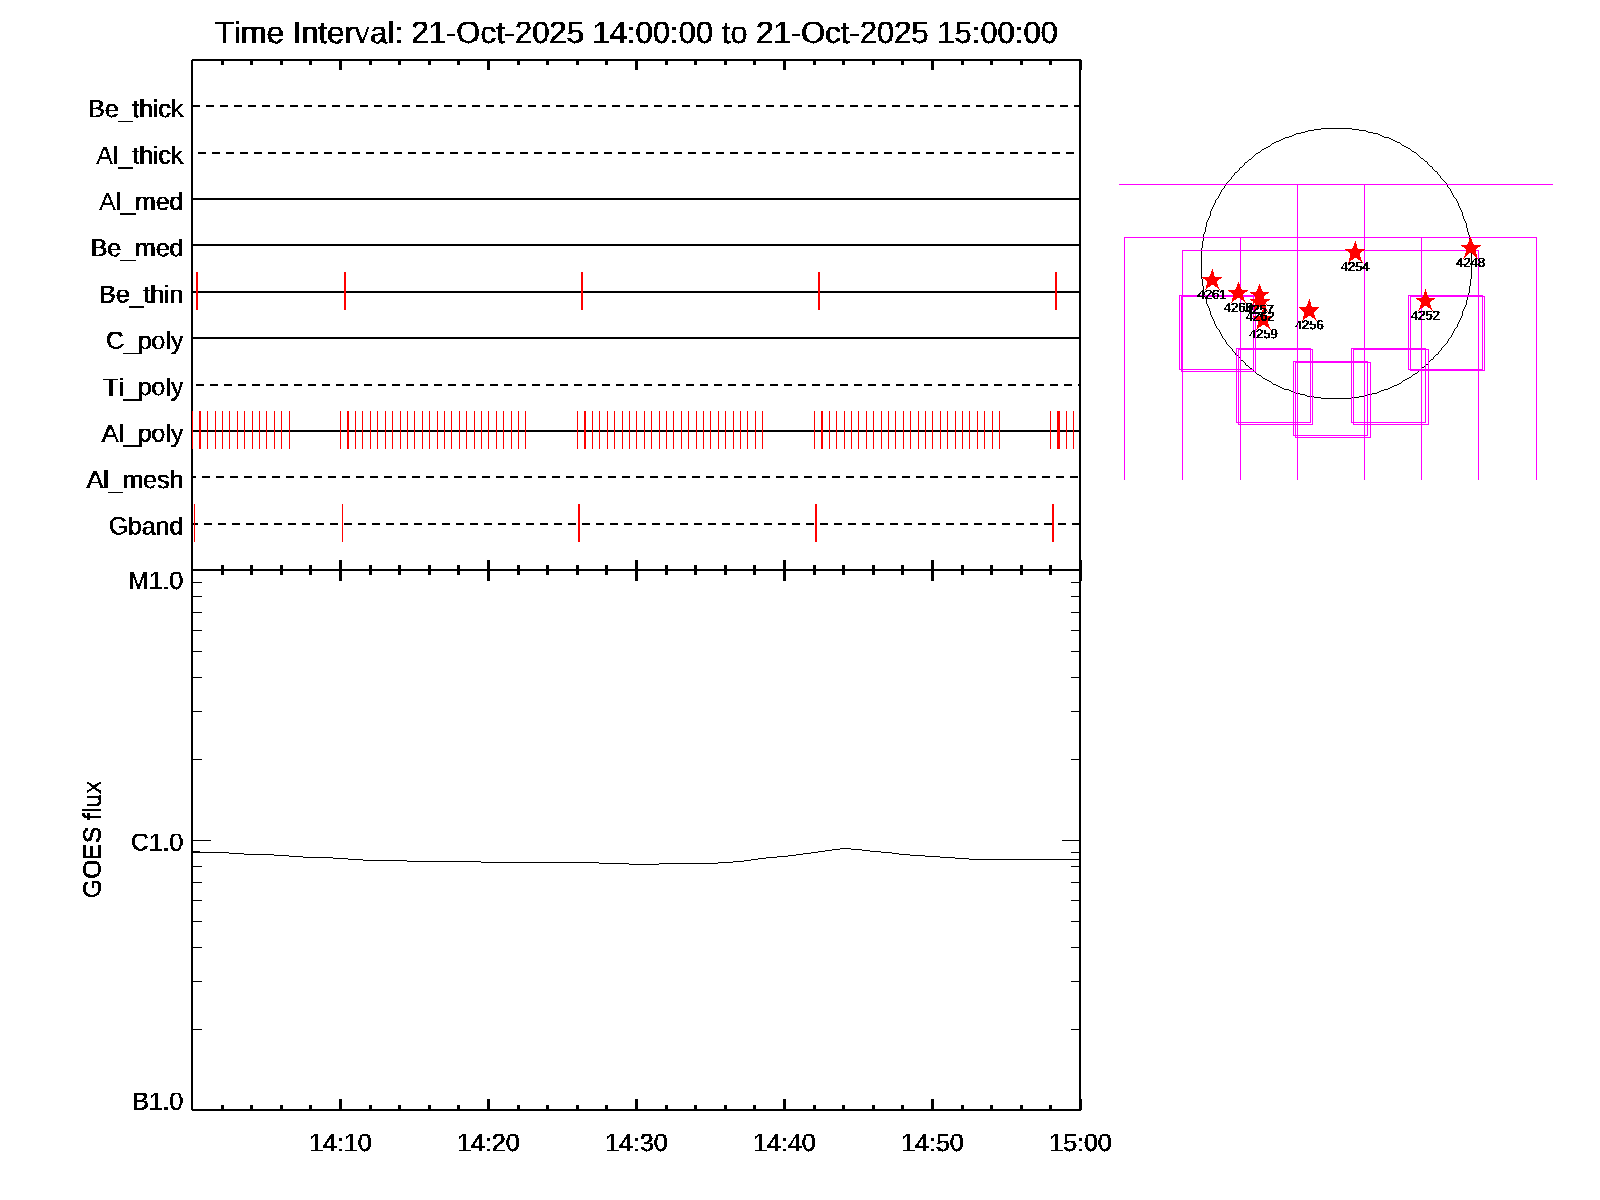Click the Gband tick near 14:42

(x=816, y=523)
